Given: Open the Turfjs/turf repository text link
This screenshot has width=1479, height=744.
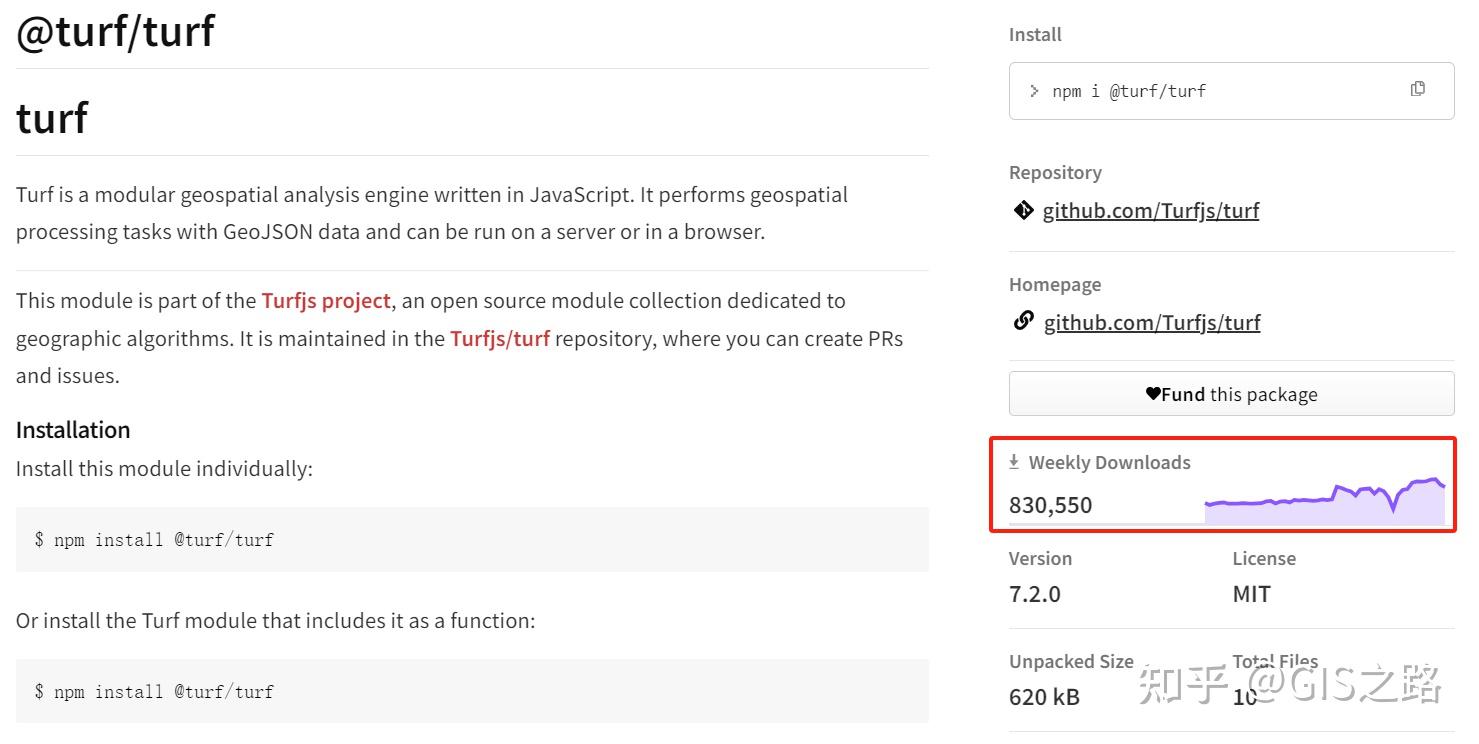Looking at the screenshot, I should coord(500,339).
